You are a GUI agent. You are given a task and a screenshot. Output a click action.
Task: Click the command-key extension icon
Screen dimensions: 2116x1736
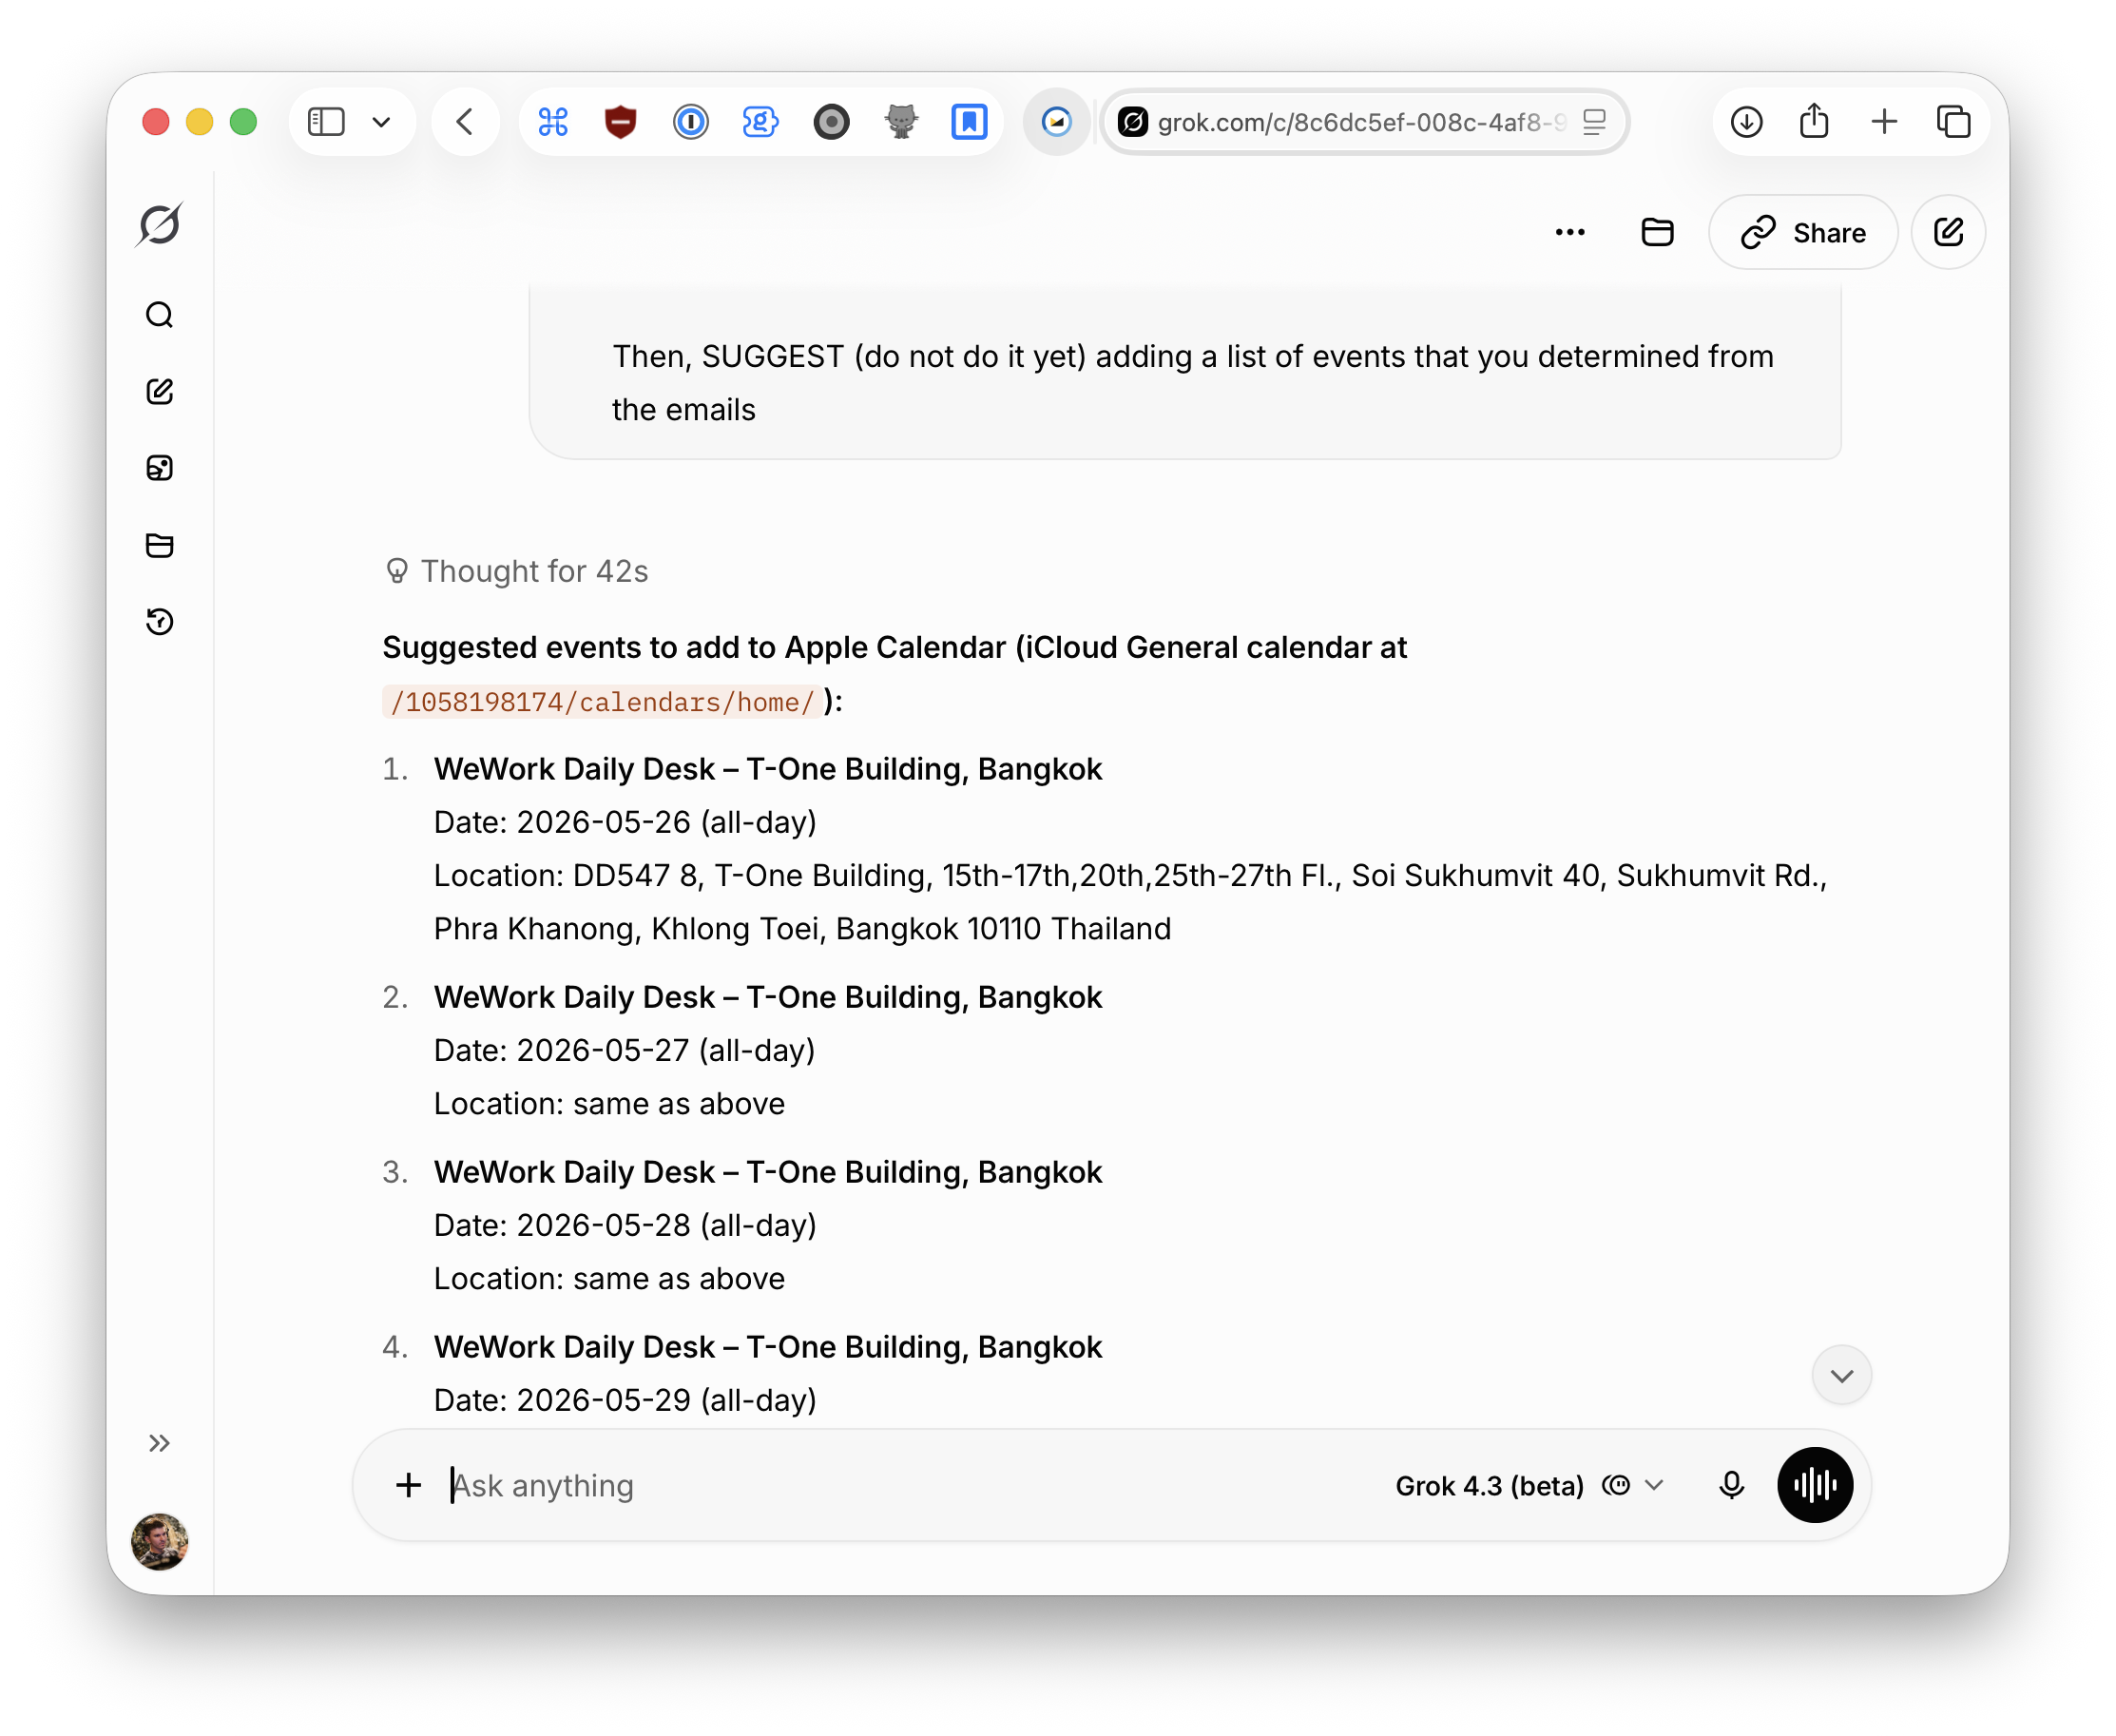pyautogui.click(x=552, y=122)
